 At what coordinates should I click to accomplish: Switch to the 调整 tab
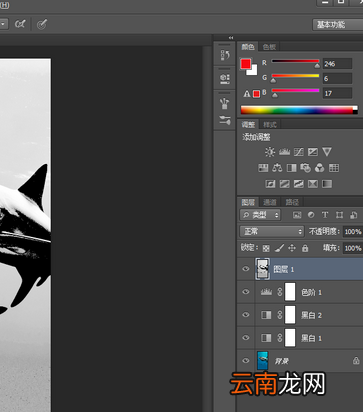tap(248, 125)
